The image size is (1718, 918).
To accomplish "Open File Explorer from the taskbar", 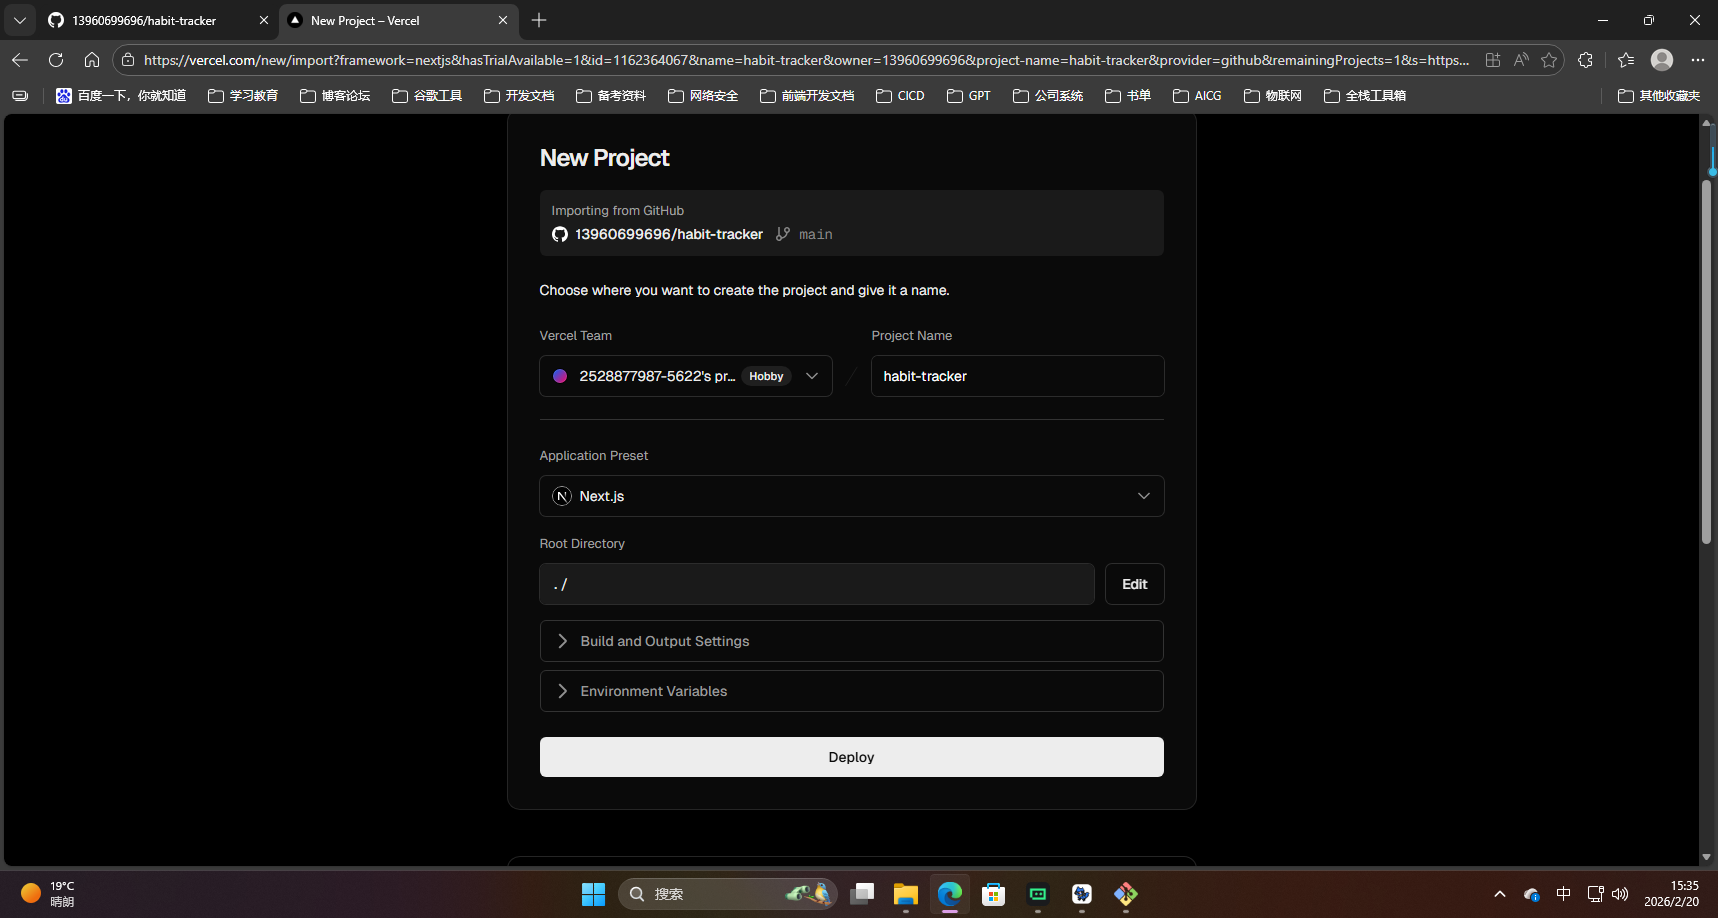I will [x=906, y=894].
